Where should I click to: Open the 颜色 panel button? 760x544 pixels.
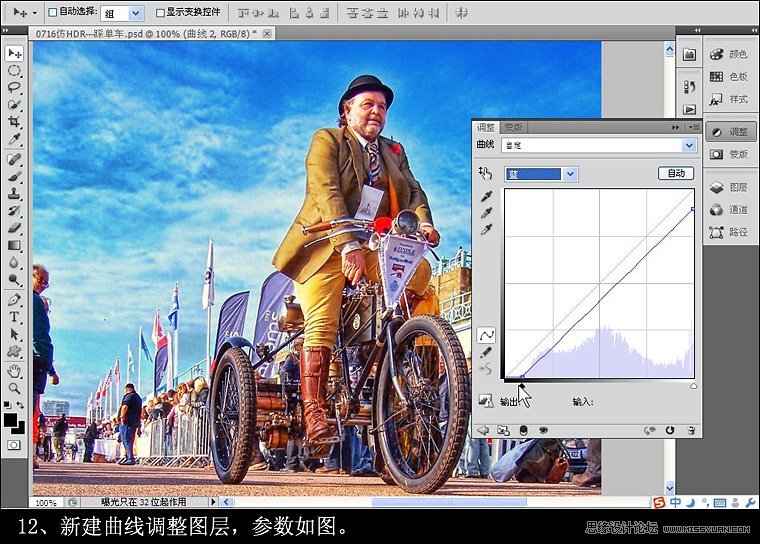coord(730,54)
